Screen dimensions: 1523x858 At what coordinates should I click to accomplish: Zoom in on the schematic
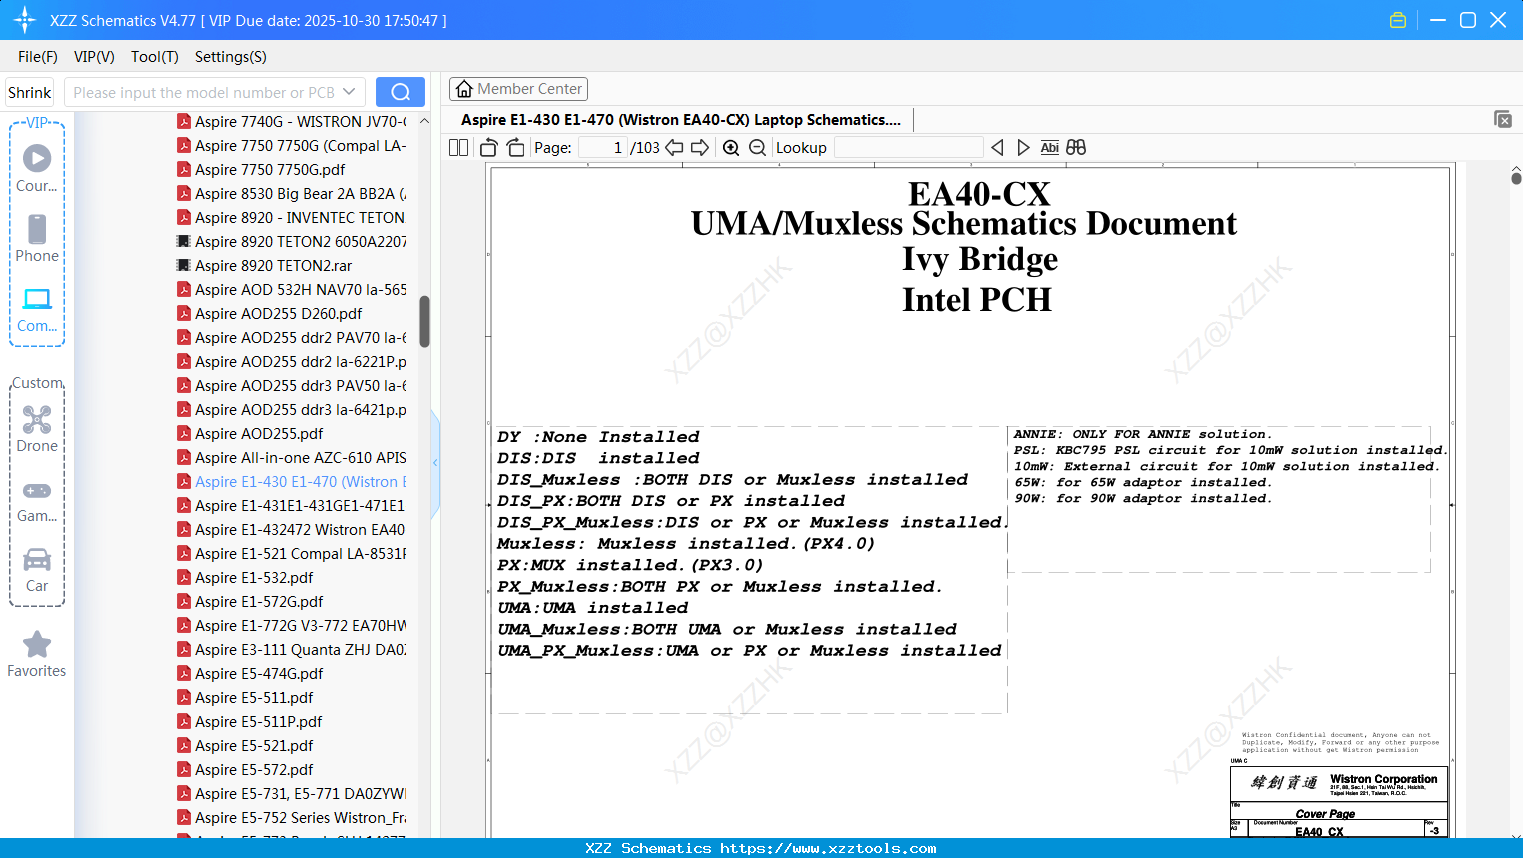click(x=731, y=148)
